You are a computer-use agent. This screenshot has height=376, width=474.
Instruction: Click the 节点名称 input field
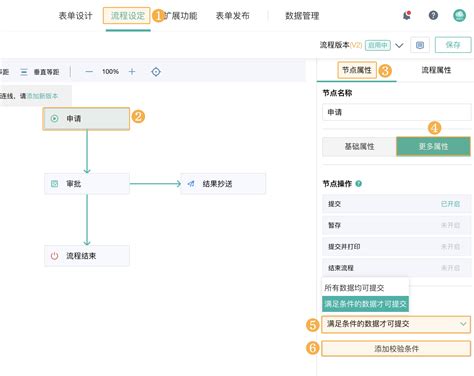click(x=397, y=112)
